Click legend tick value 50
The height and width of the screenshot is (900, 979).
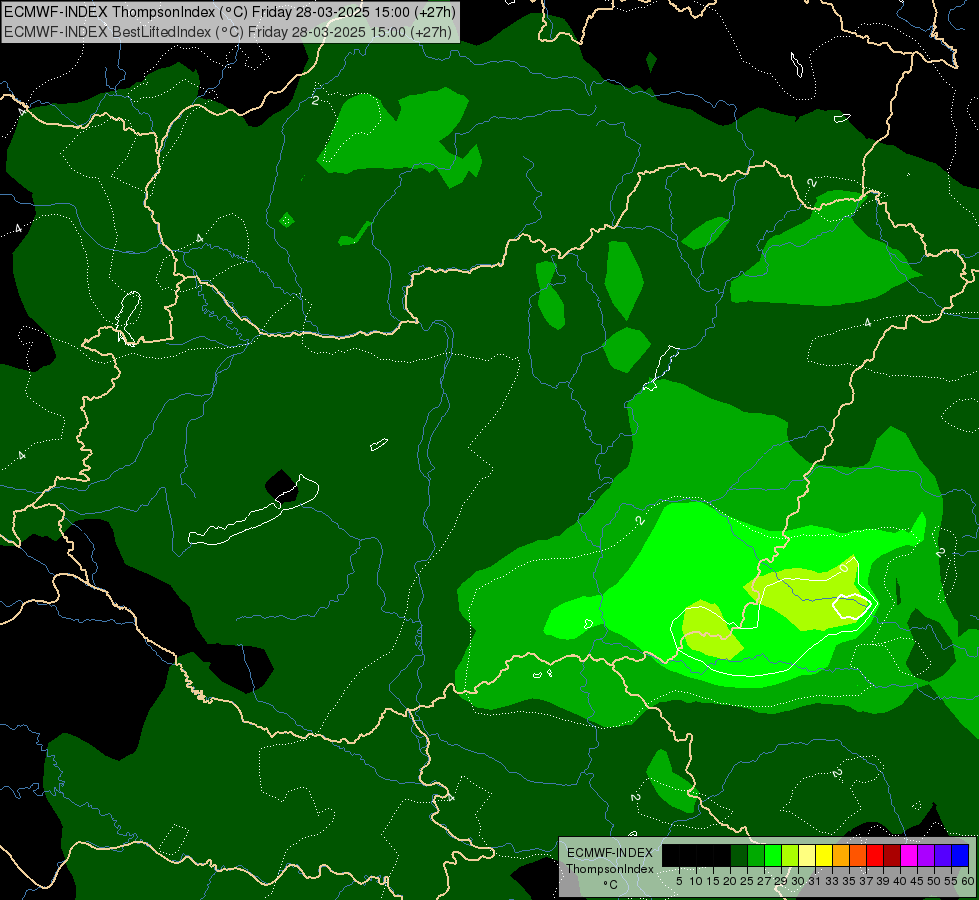click(934, 881)
